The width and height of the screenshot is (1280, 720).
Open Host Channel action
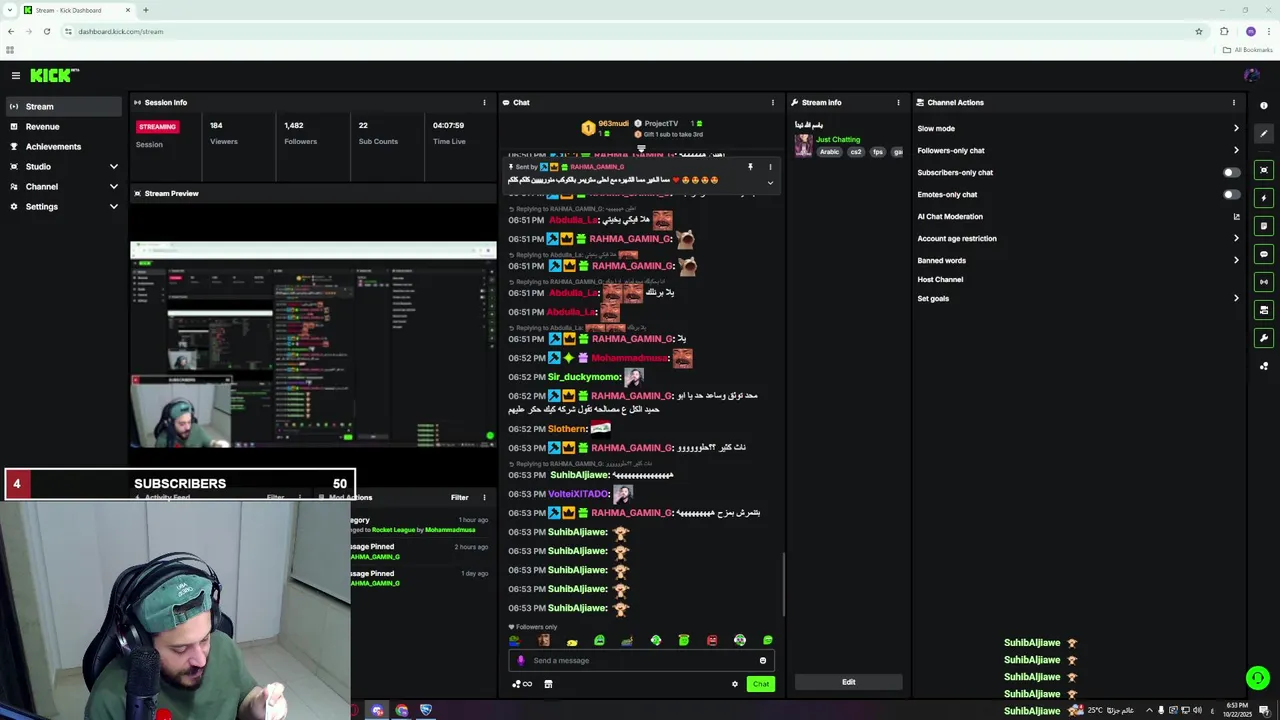(940, 279)
